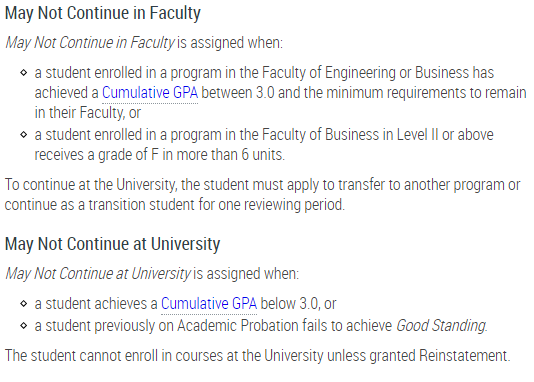Viewport: 534px width, 382px height.
Task: Click the phrase 'grade of F in more than 6 units'
Action: coord(190,155)
